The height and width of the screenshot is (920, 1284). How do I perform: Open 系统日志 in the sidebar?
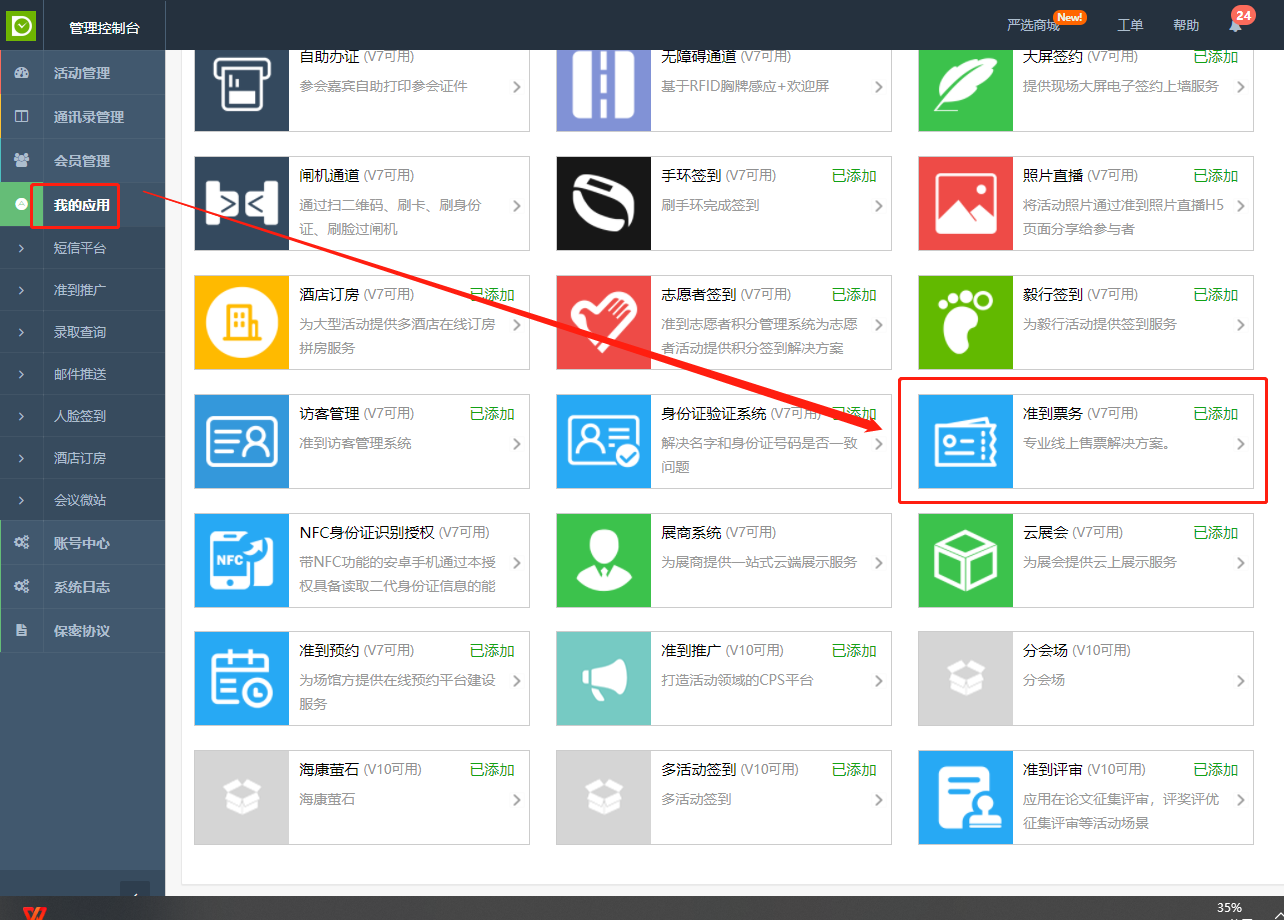[x=82, y=587]
